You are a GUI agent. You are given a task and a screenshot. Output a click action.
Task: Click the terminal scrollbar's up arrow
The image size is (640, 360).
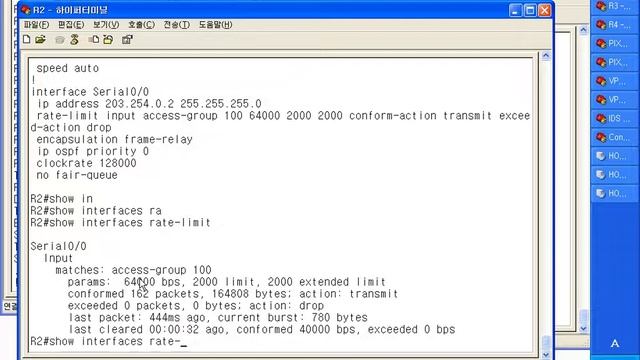546,56
